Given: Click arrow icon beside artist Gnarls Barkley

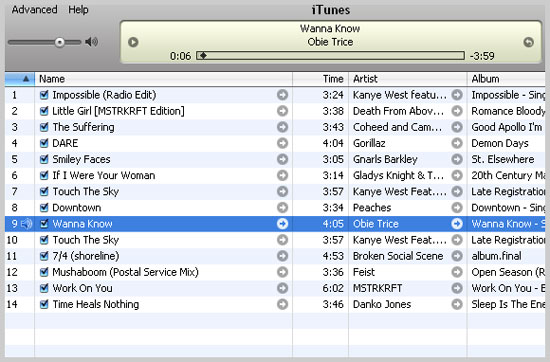Looking at the screenshot, I should tap(457, 159).
